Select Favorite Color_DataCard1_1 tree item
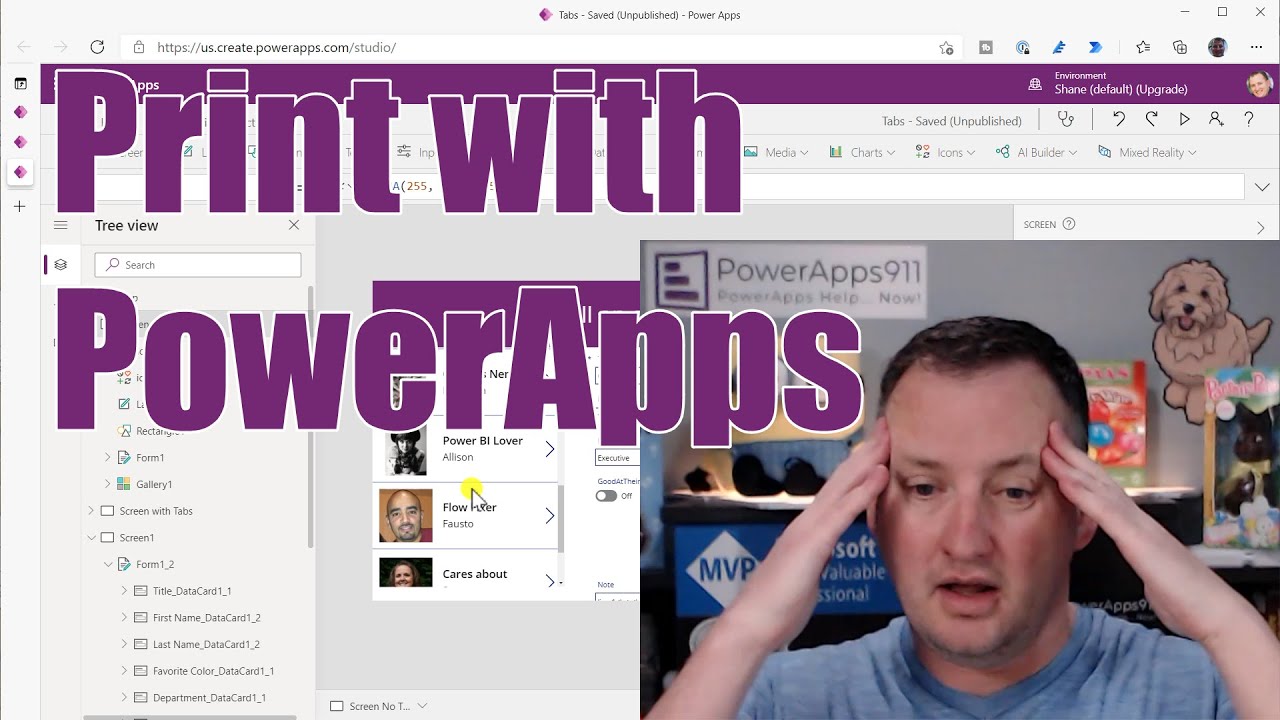This screenshot has width=1280, height=720. click(x=213, y=671)
